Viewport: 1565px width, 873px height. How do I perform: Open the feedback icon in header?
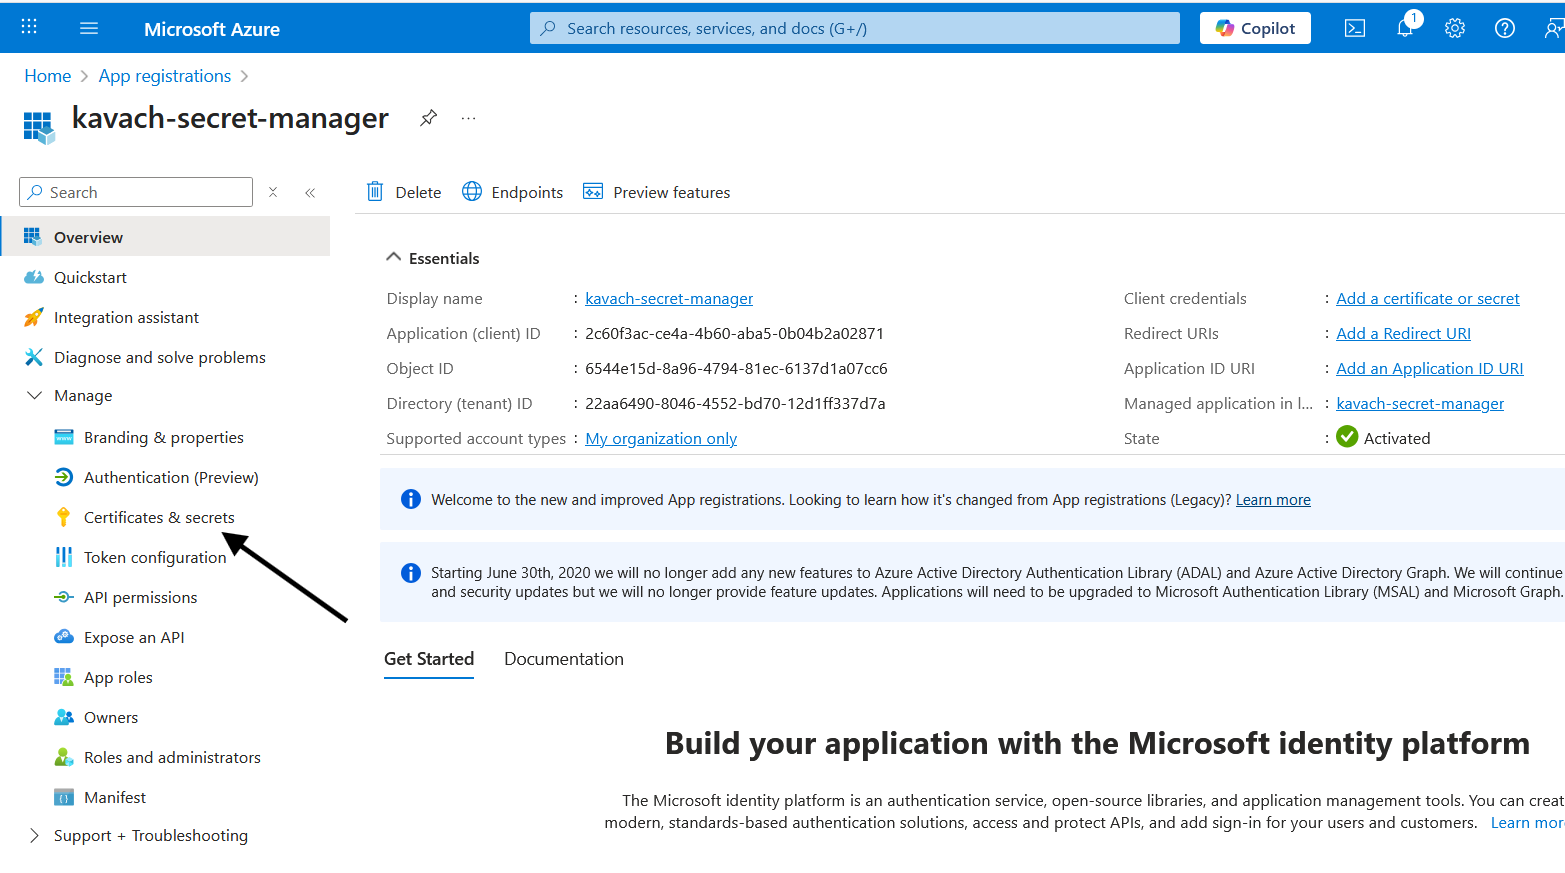pos(1554,28)
